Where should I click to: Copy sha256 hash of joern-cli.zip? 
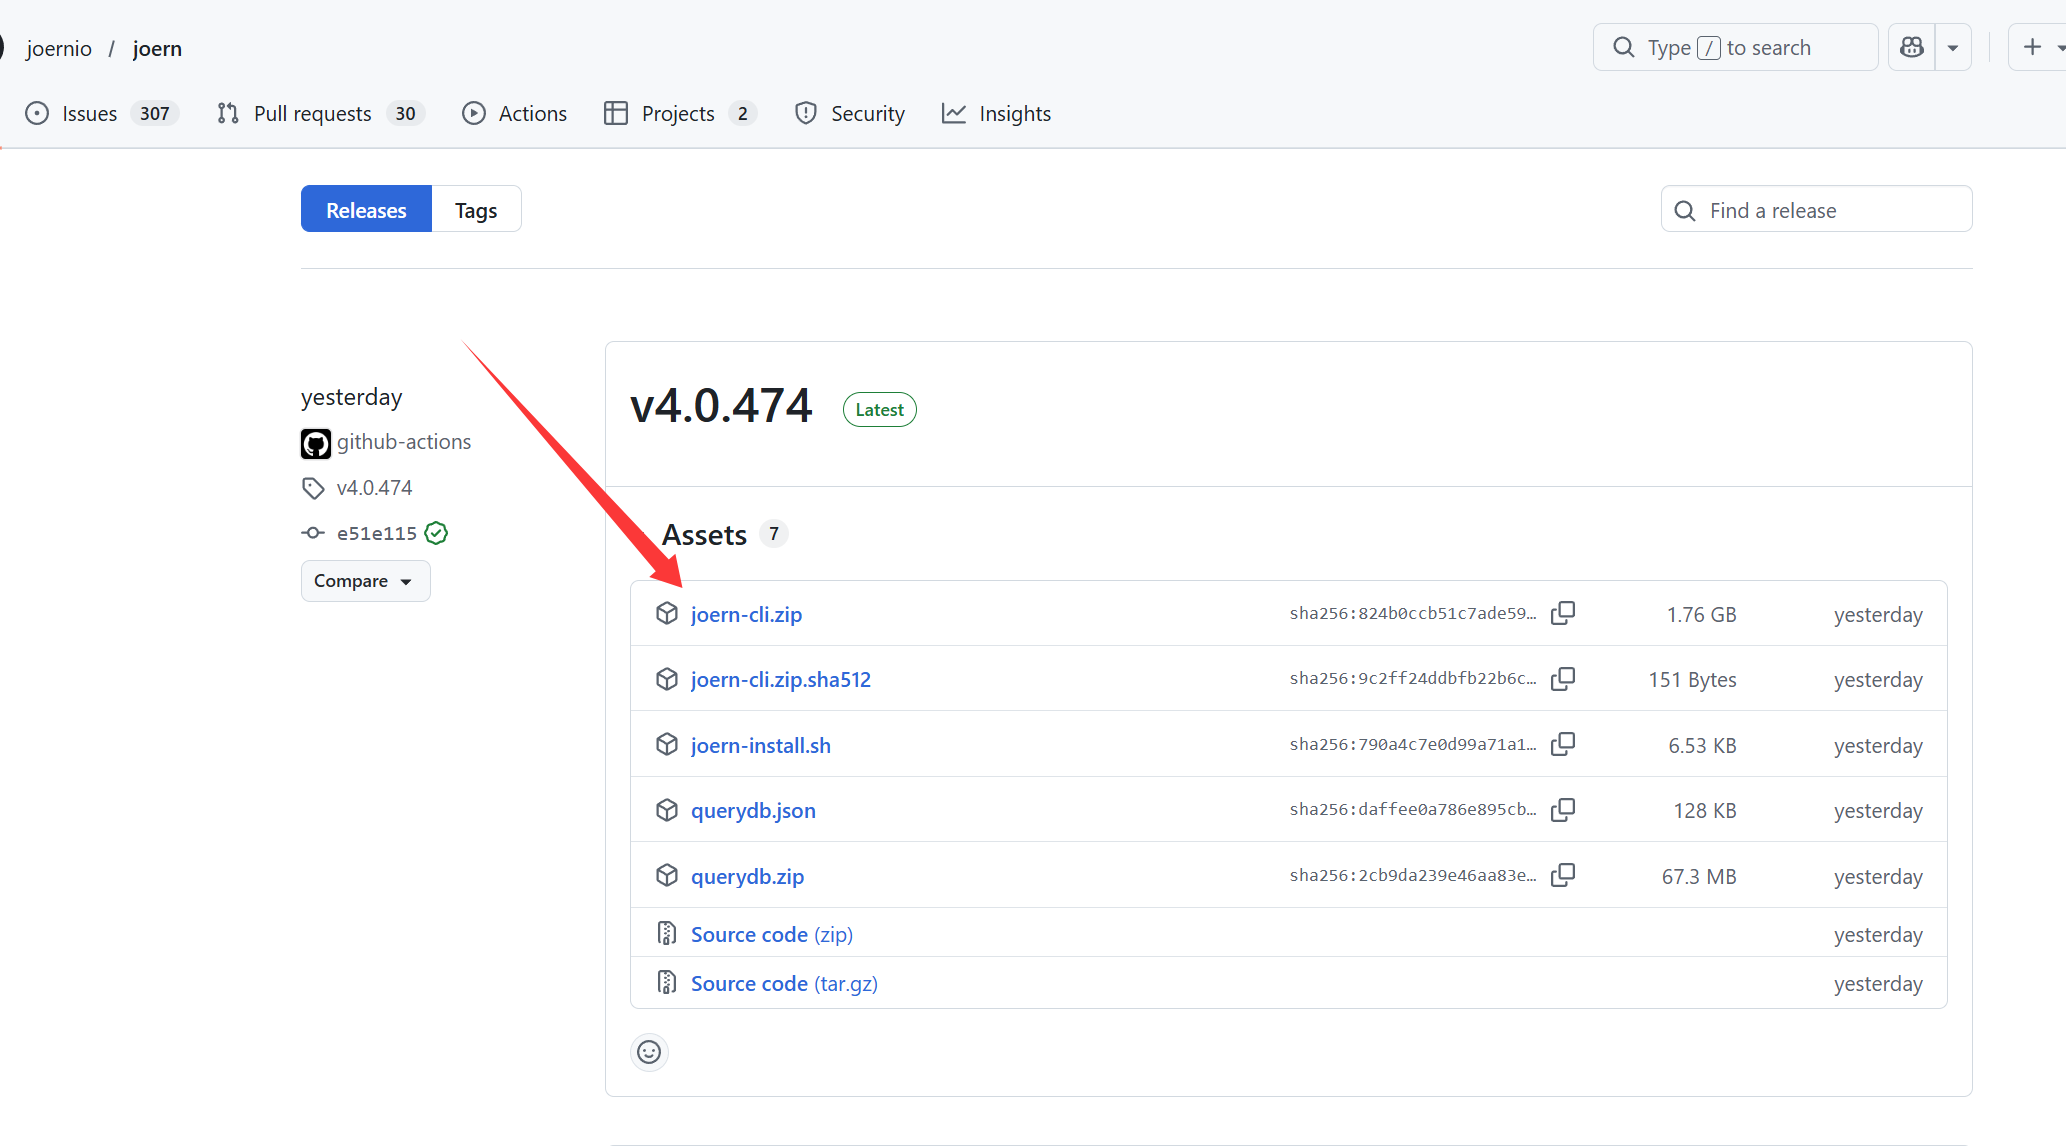(x=1563, y=613)
